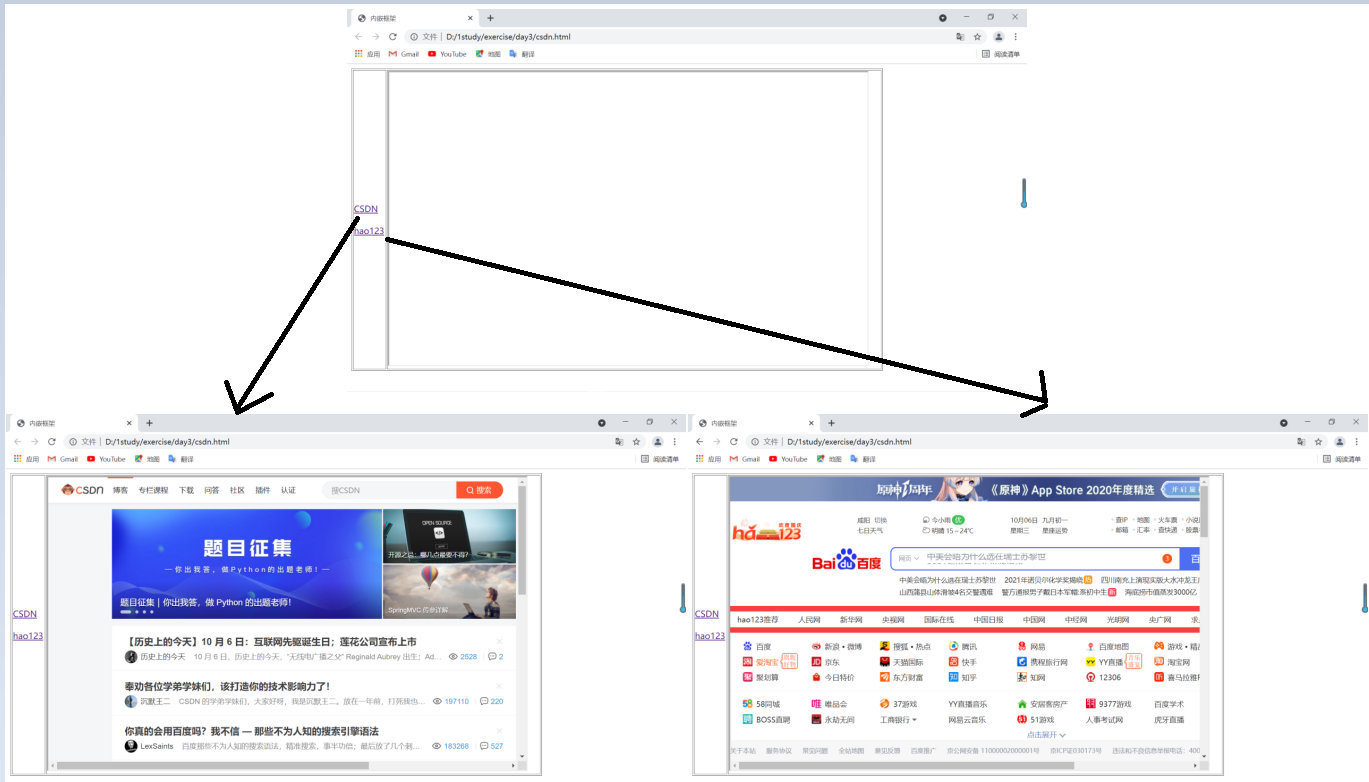Open the 你真的会用百度吗 article

[x=251, y=731]
